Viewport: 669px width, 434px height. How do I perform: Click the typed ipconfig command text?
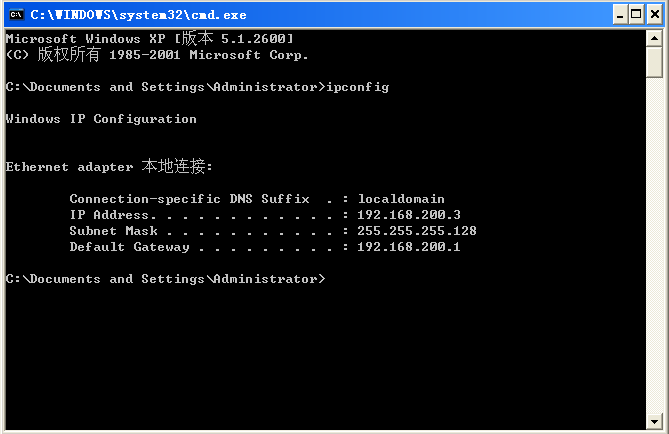click(x=358, y=87)
